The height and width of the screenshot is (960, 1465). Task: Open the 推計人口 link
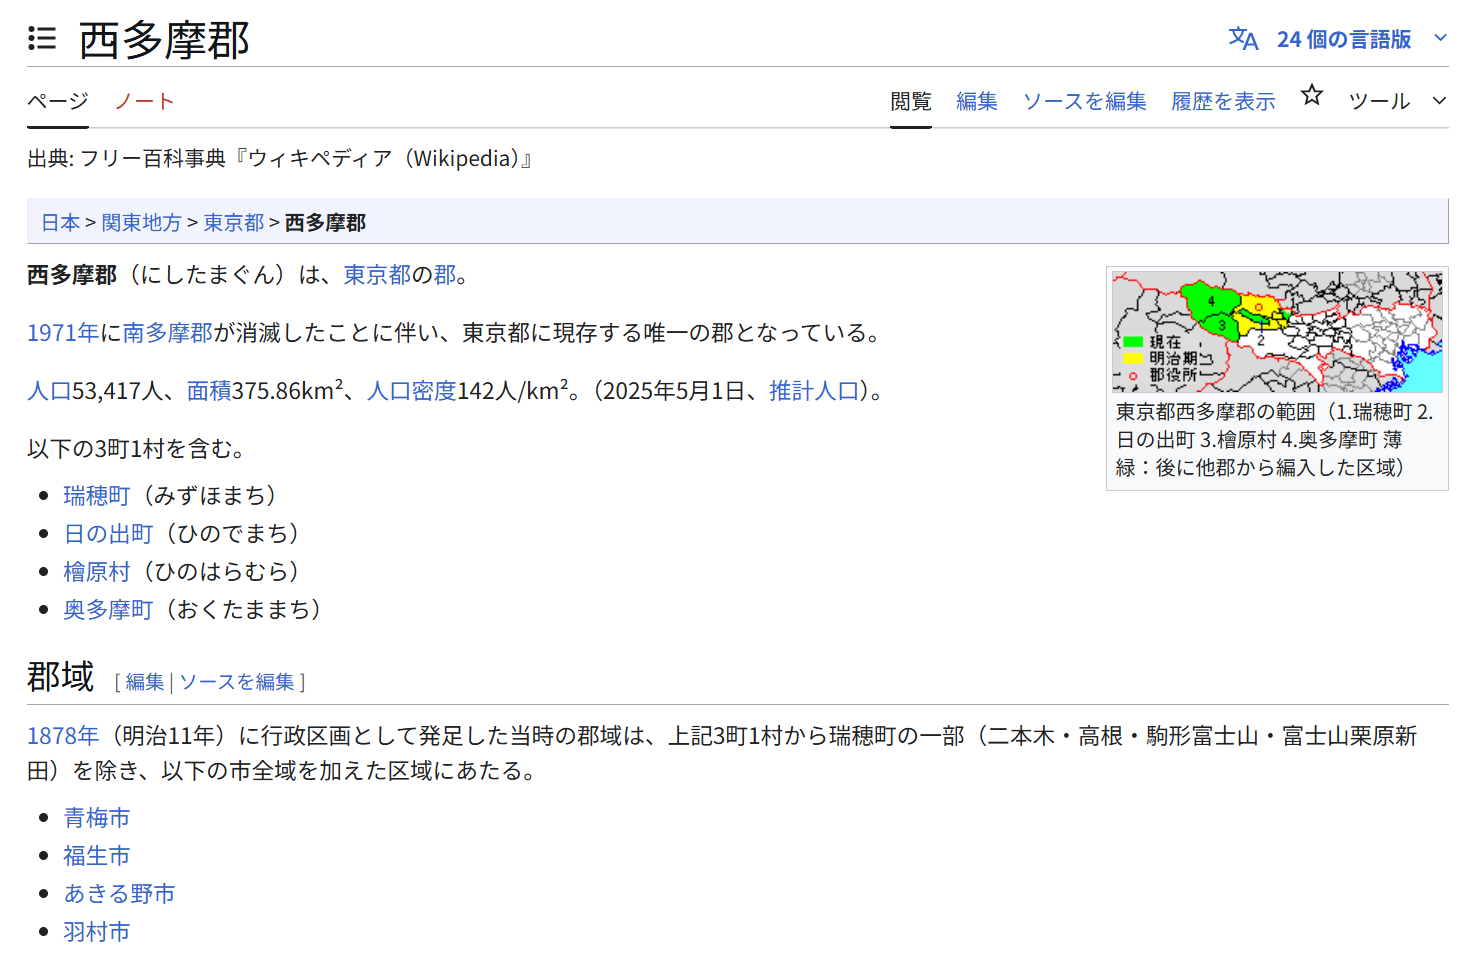(x=814, y=391)
